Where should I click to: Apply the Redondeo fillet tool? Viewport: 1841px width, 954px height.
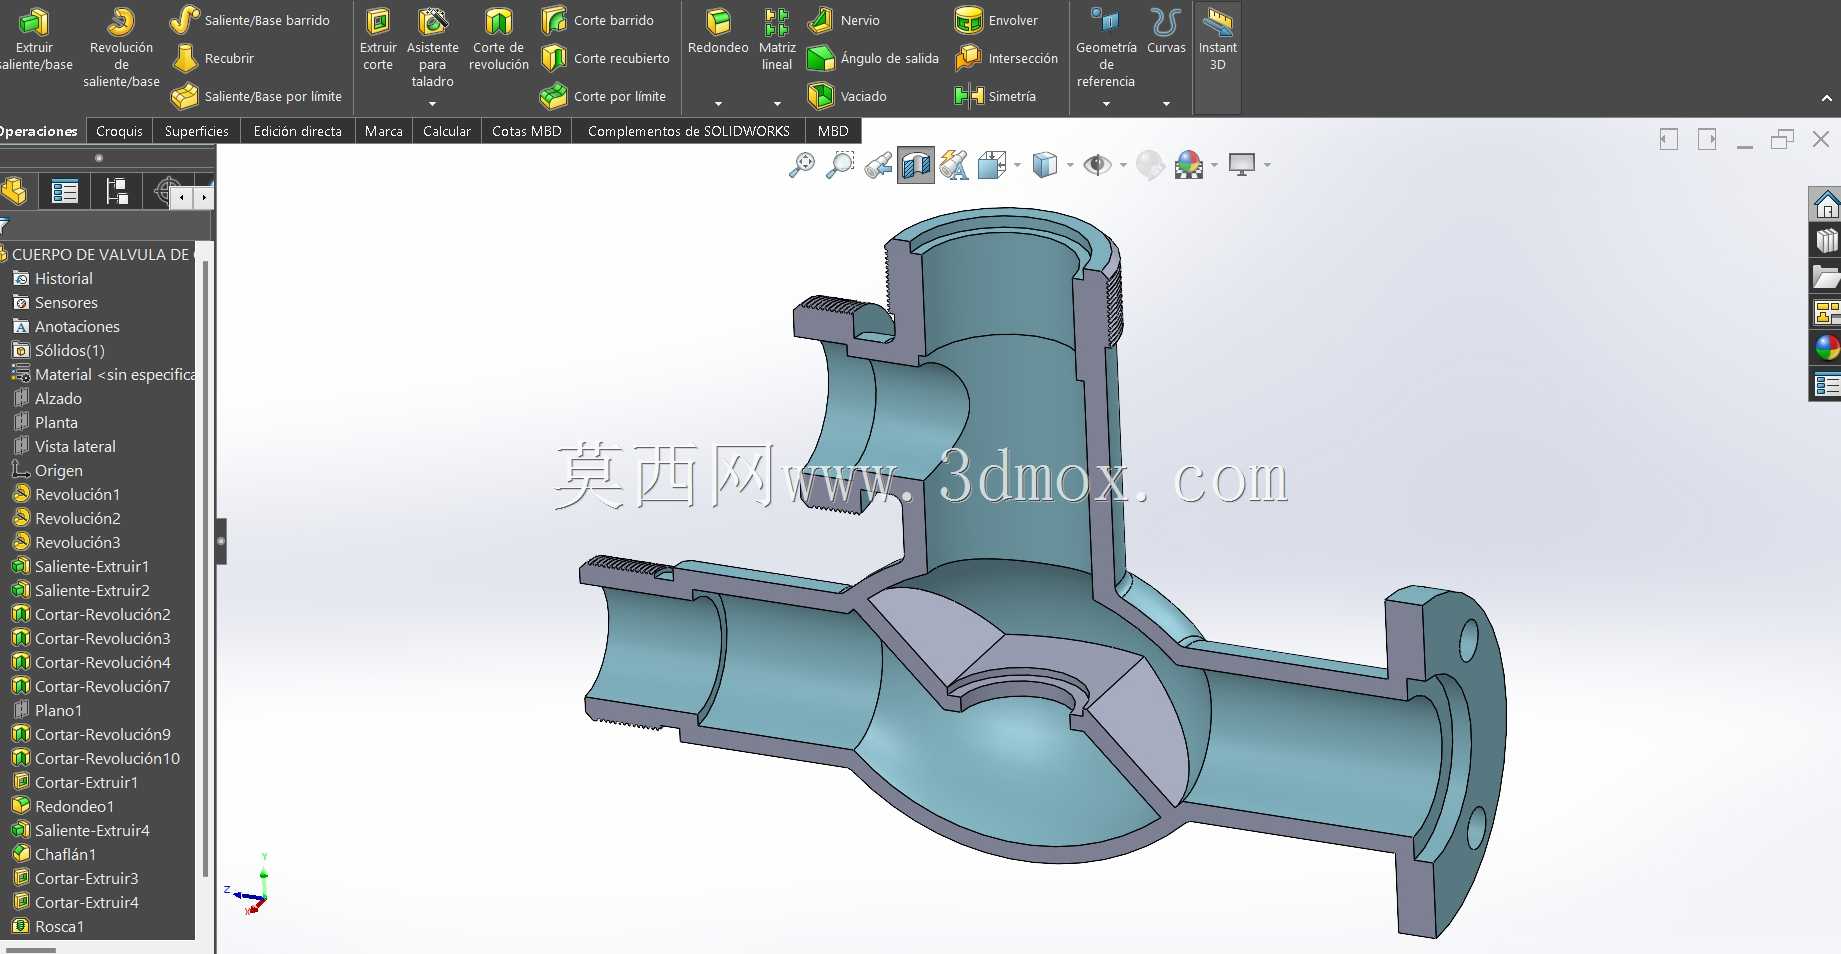(718, 32)
